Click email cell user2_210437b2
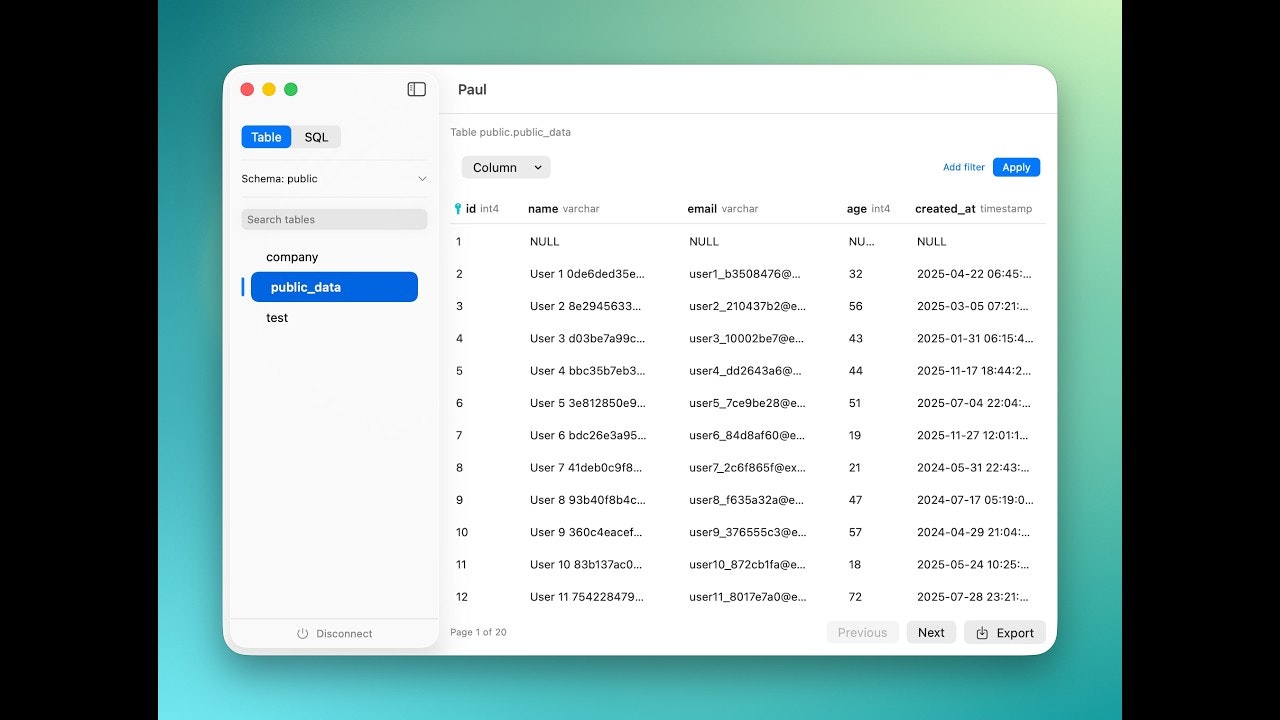Viewport: 1280px width, 720px height. click(x=747, y=306)
